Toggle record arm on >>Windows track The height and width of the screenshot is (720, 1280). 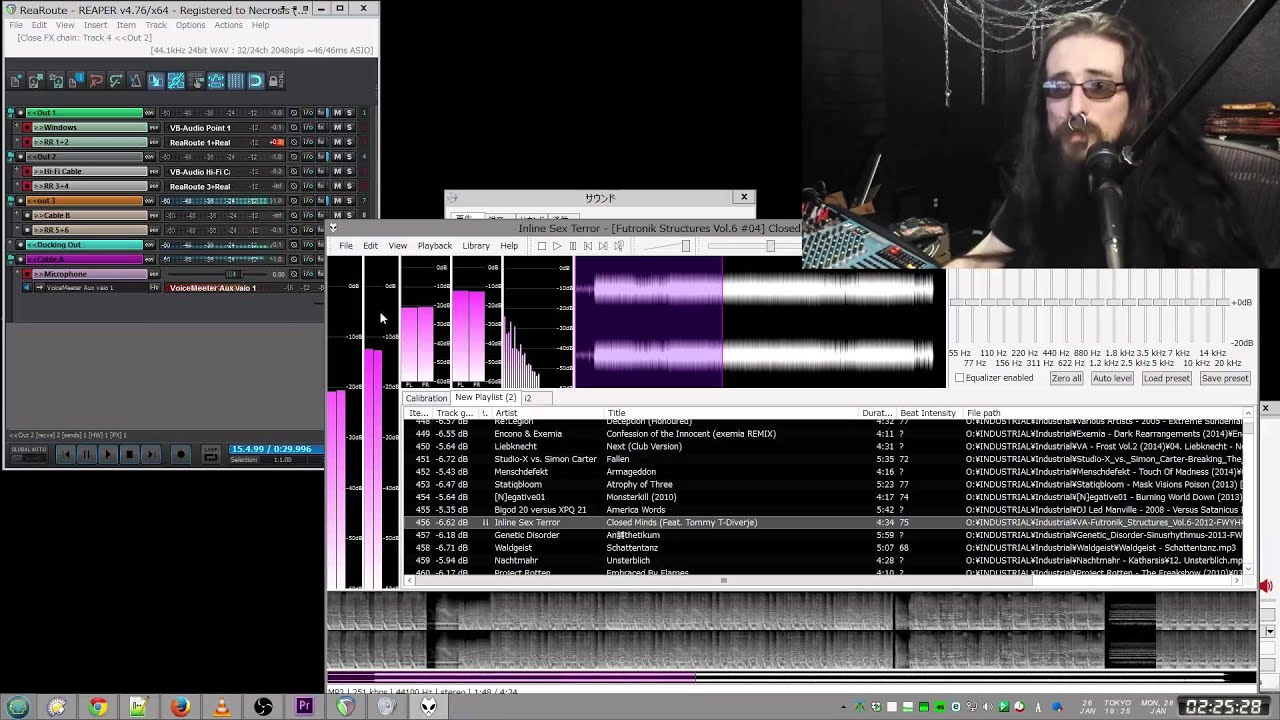click(x=27, y=127)
